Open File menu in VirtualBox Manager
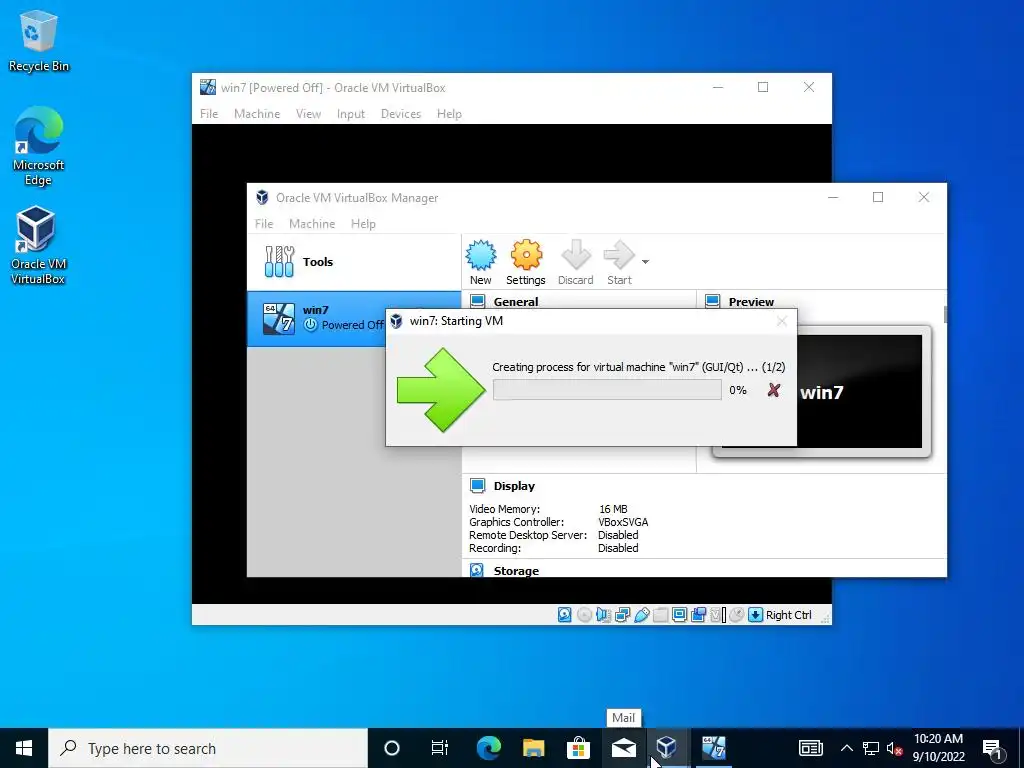This screenshot has width=1024, height=768. pos(264,223)
